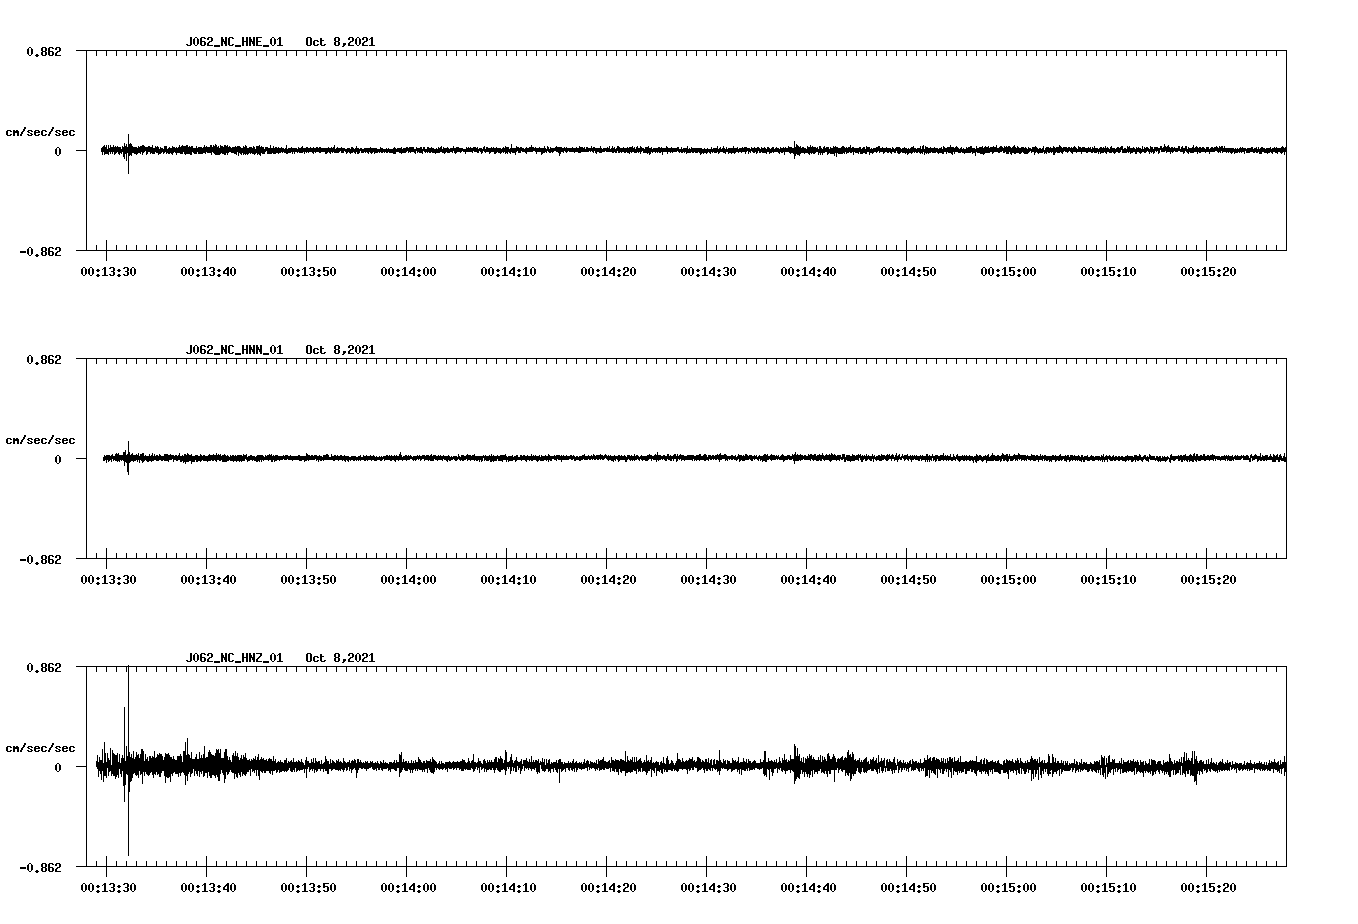Click the 00:13:50 time label under HNZ plot

(x=308, y=888)
